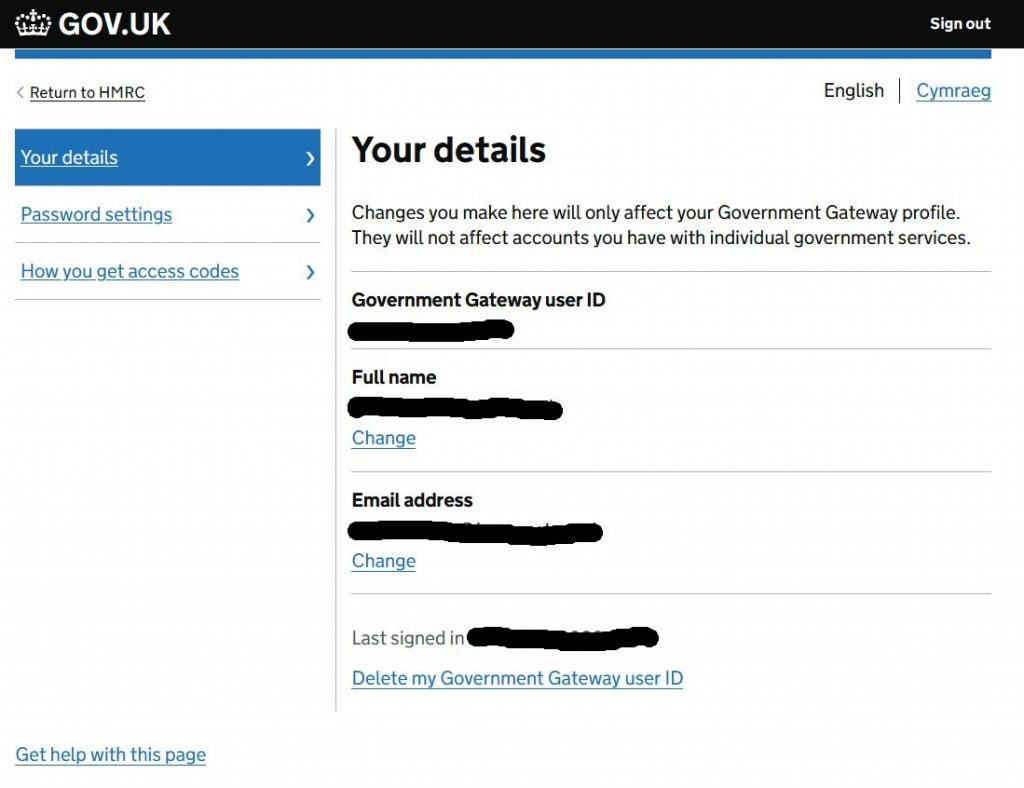Screen dimensions: 1024x788
Task: Click the back arrow beside Return to HMRC
Action: pos(20,92)
